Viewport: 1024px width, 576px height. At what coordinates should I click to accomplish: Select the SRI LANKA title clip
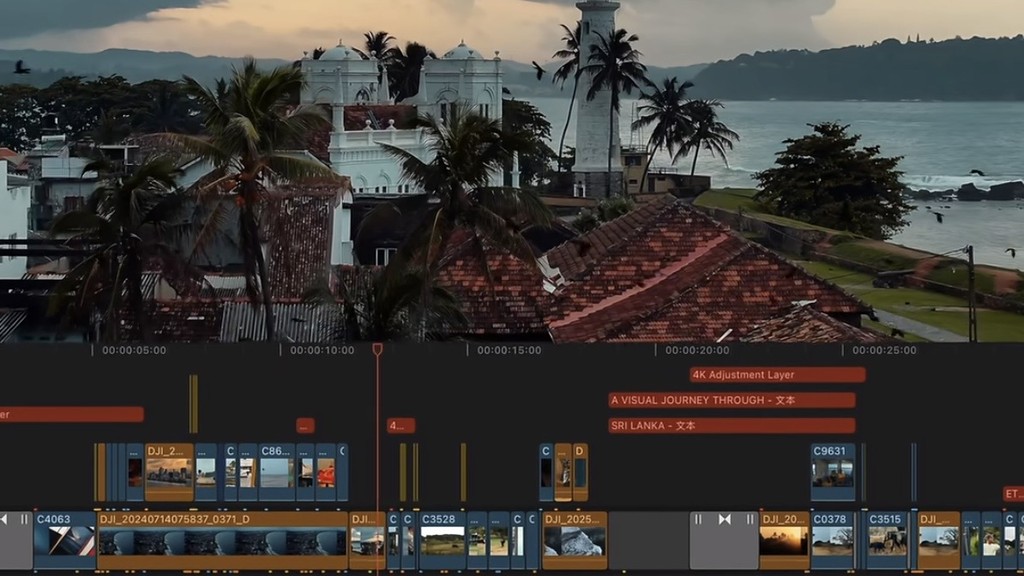(x=731, y=426)
